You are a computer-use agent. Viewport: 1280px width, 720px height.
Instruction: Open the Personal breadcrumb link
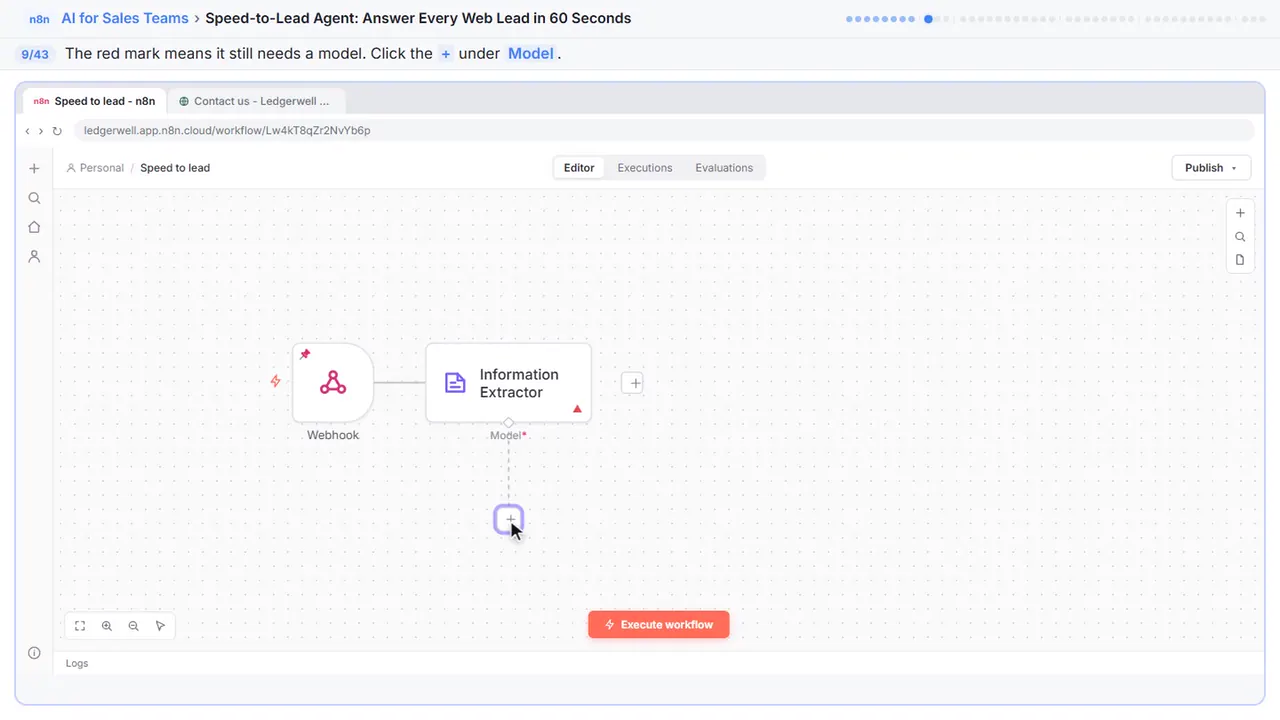(x=95, y=168)
